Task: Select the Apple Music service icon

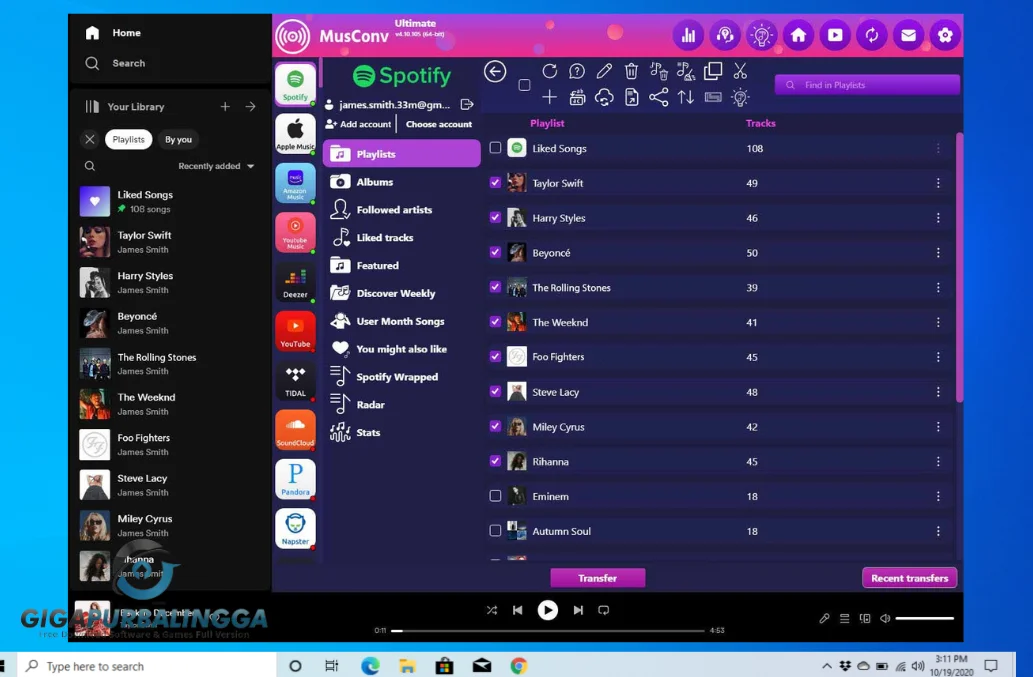Action: point(295,133)
